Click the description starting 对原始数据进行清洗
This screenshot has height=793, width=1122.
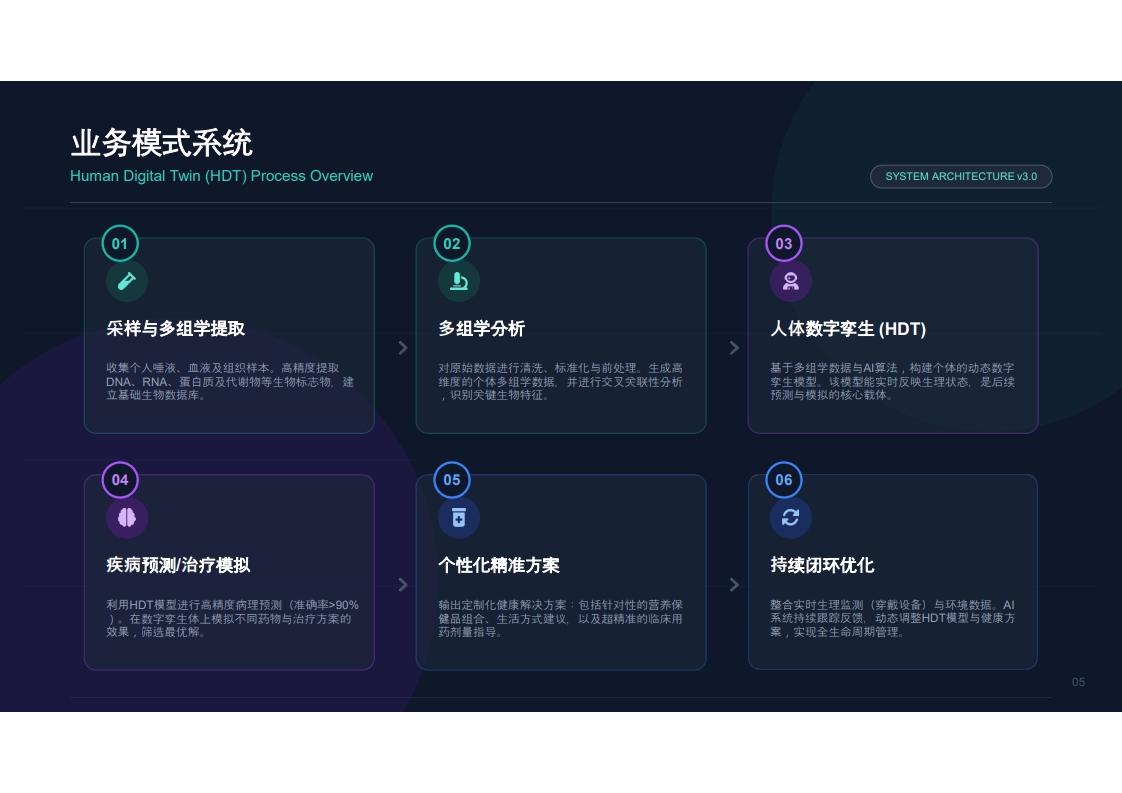click(x=560, y=381)
